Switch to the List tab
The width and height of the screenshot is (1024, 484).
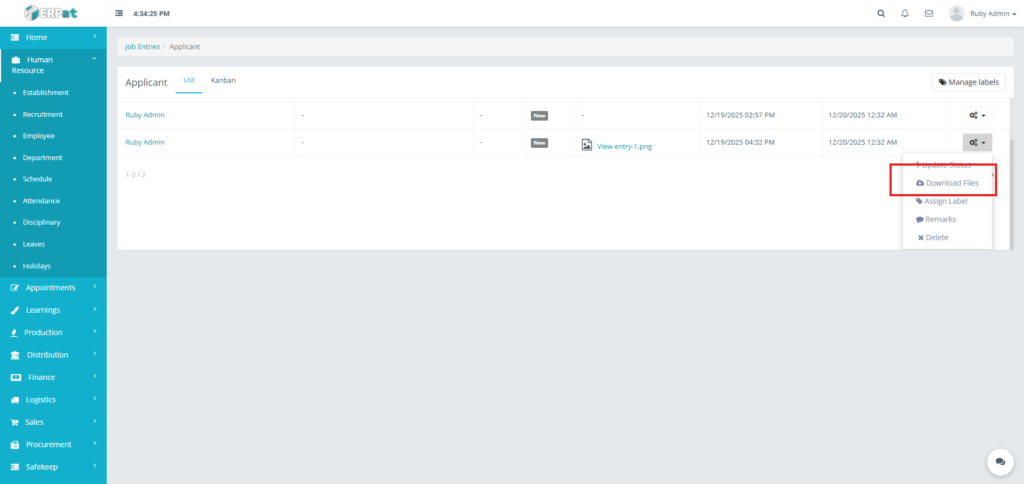coord(189,81)
